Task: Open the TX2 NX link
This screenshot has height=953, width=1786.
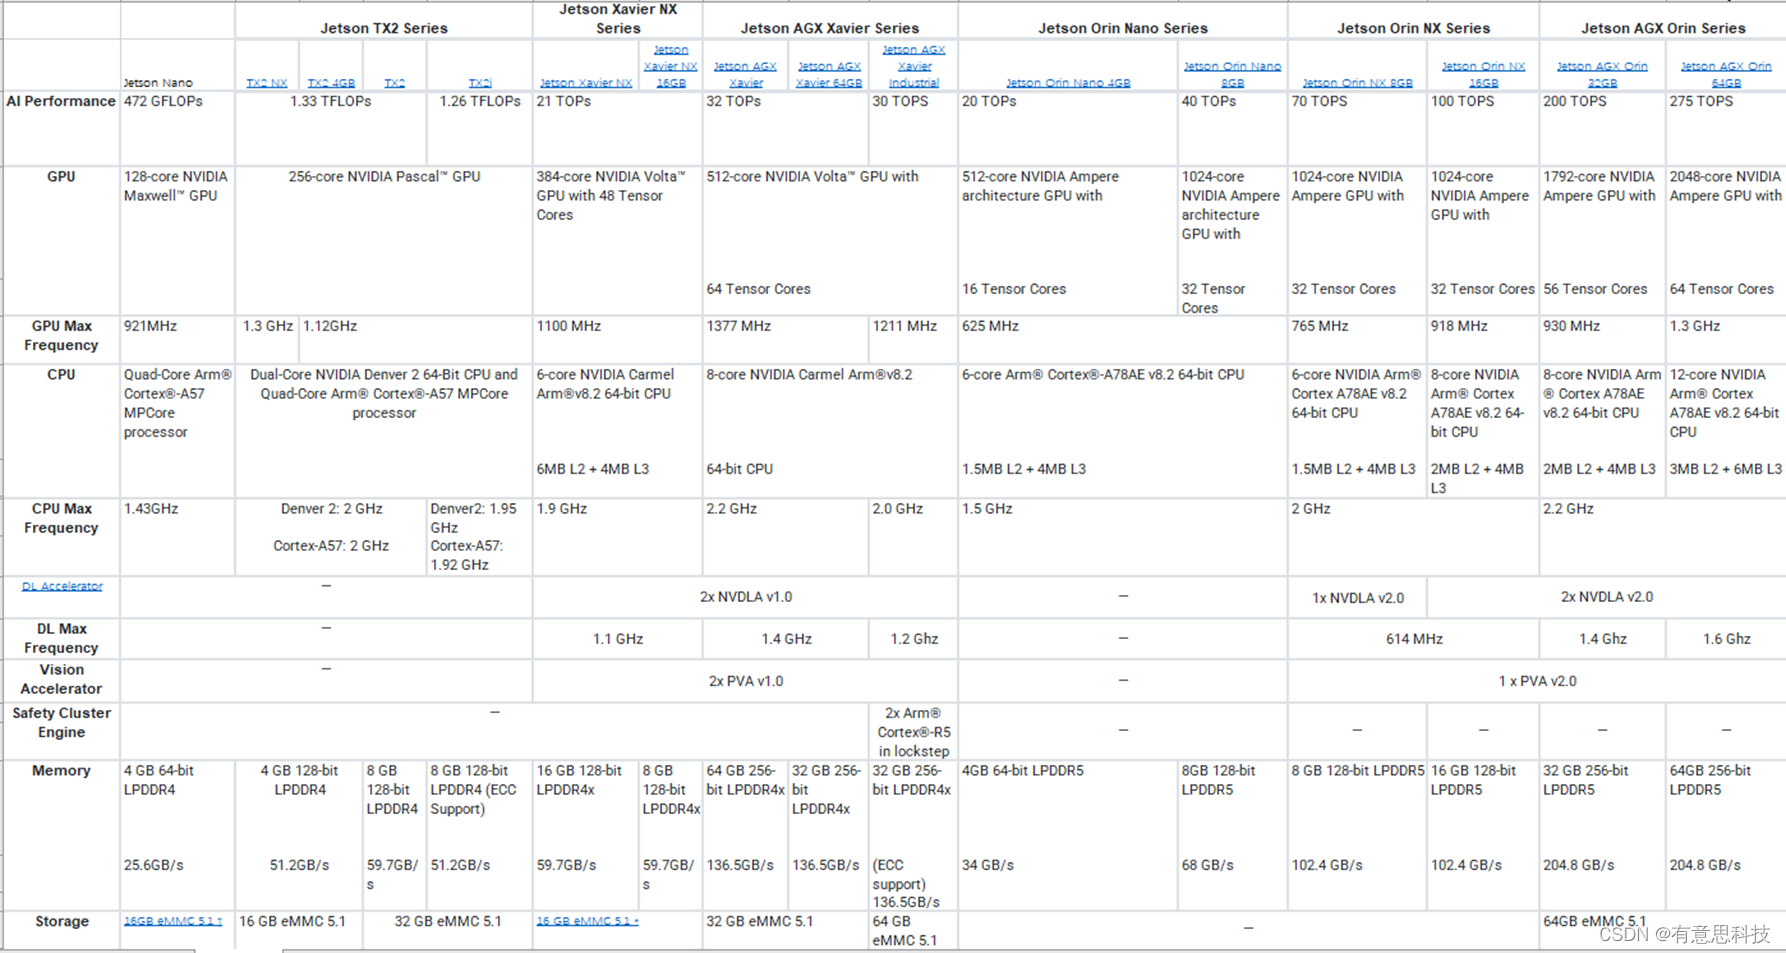Action: pyautogui.click(x=267, y=83)
